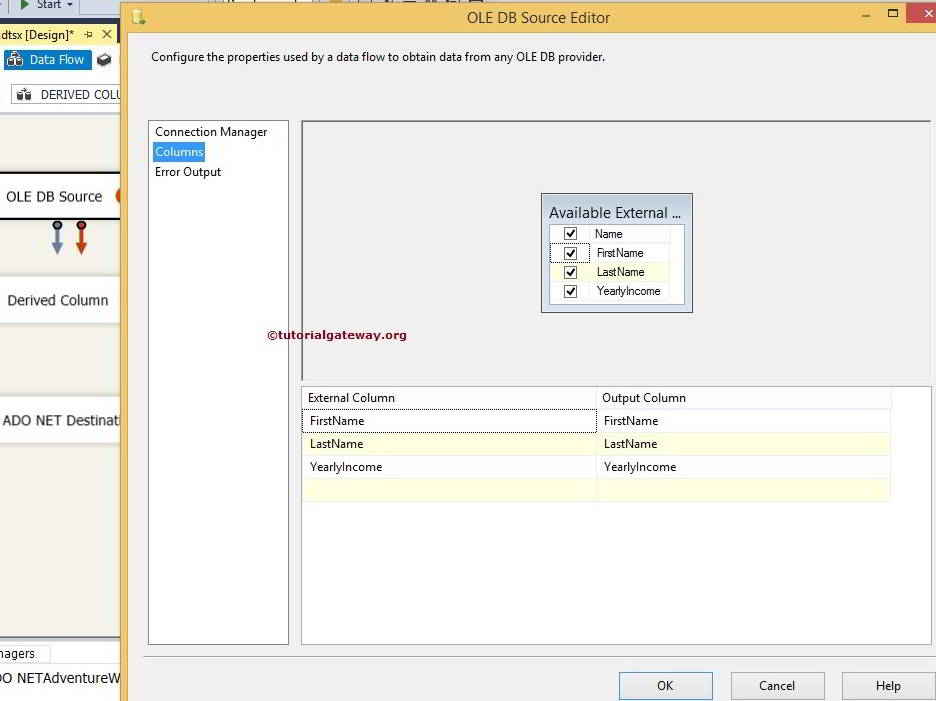
Task: Select the dtsx [Design] document tab
Action: click(x=38, y=32)
